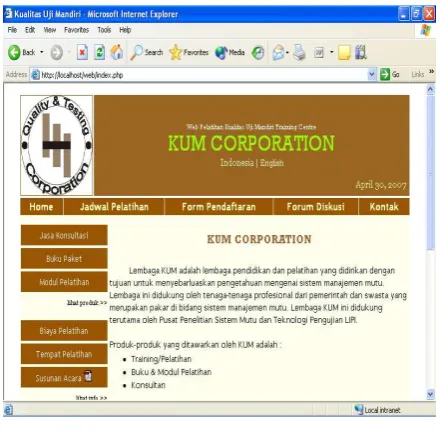Click the PDF icon beside Susunan Acara
441x430 pixels.
[88, 376]
